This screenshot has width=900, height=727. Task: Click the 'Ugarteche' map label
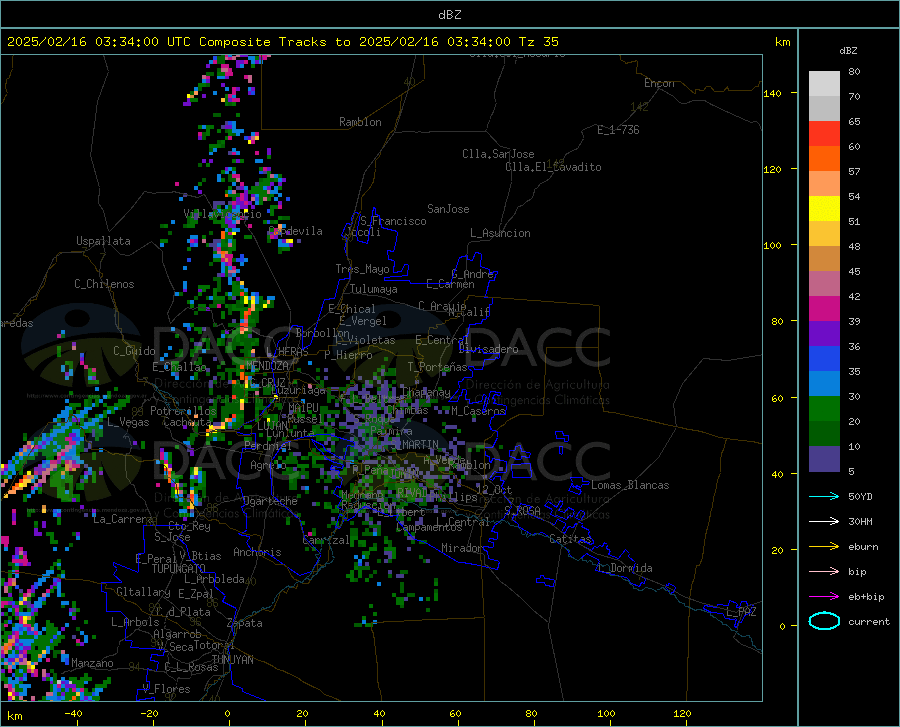click(x=270, y=501)
